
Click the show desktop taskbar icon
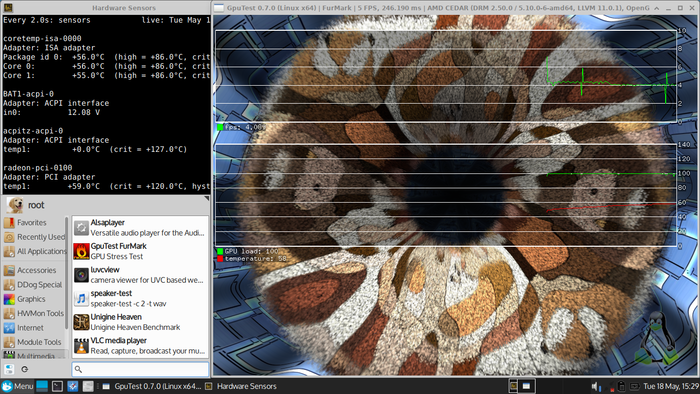pos(42,386)
